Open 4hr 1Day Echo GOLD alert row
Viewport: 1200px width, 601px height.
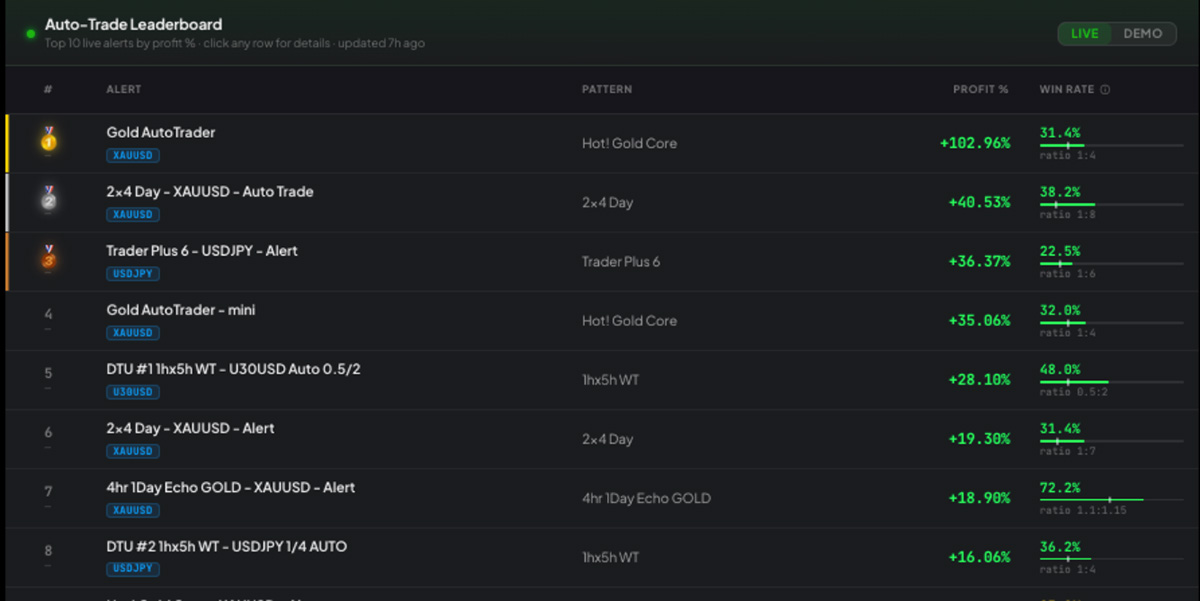pos(600,498)
